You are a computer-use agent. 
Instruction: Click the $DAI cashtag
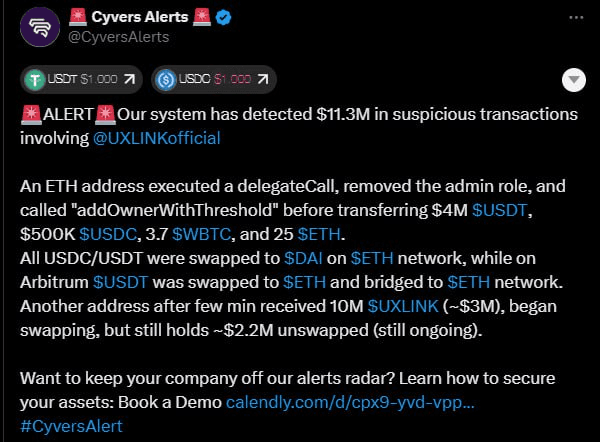tap(303, 258)
